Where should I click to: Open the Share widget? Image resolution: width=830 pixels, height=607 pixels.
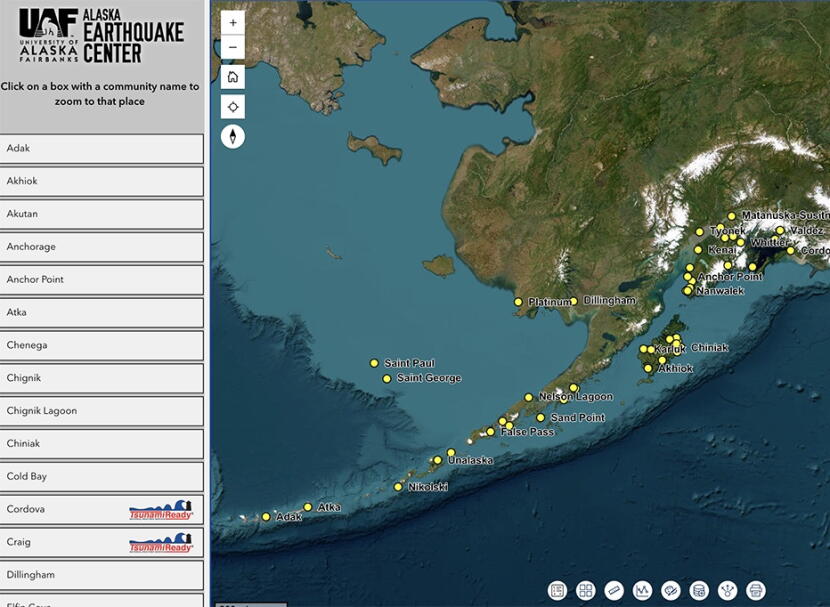tap(728, 590)
